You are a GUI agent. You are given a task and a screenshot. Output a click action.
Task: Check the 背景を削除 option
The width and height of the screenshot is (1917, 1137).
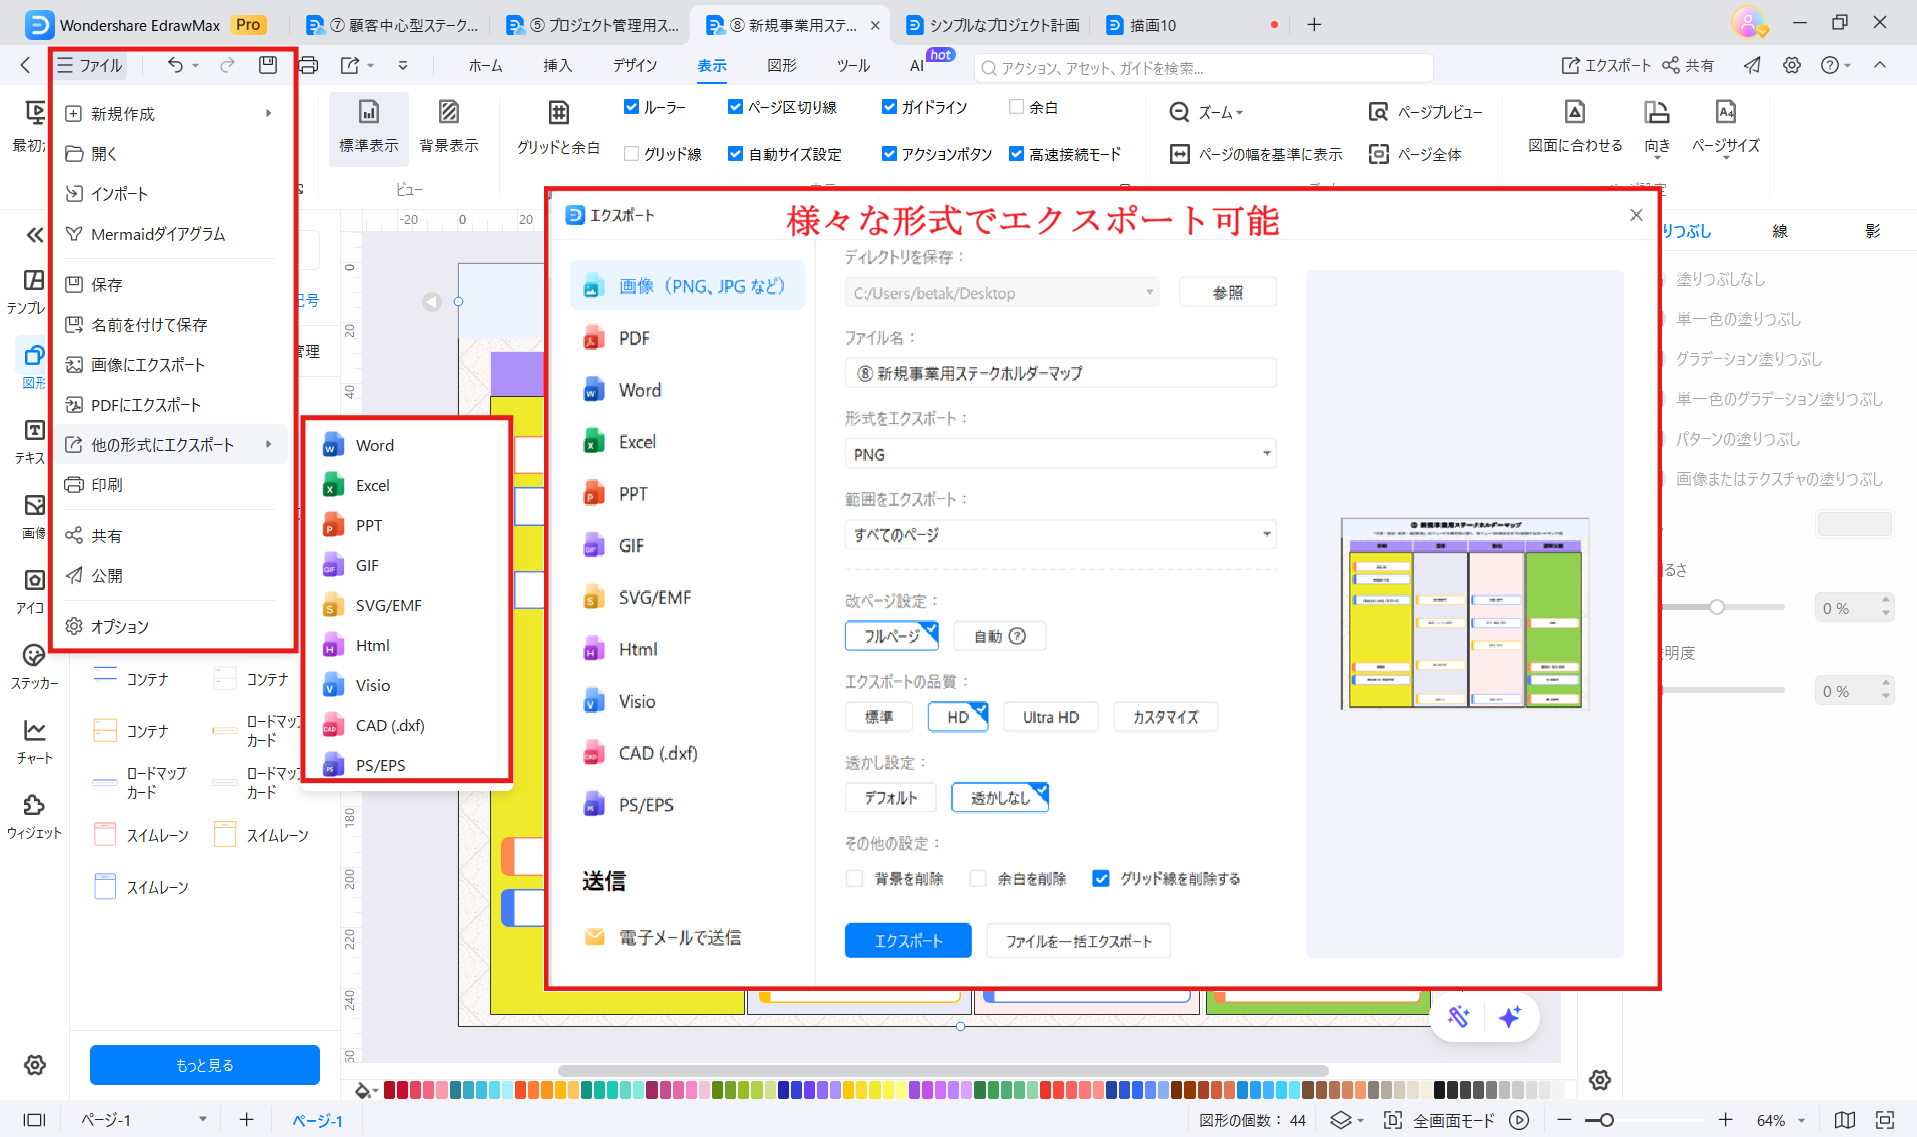[x=854, y=878]
